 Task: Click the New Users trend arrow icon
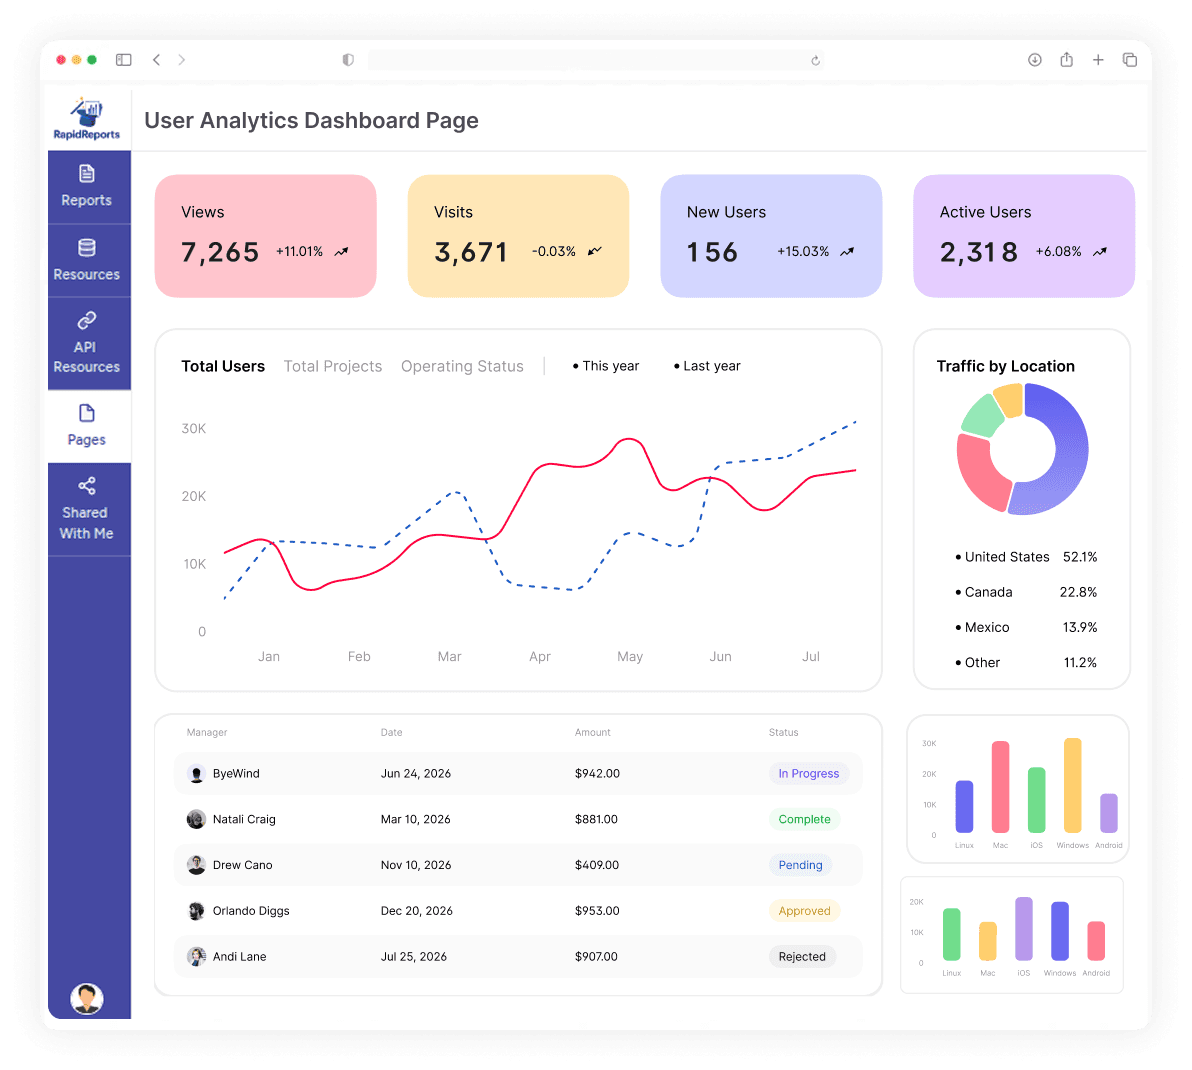click(848, 252)
